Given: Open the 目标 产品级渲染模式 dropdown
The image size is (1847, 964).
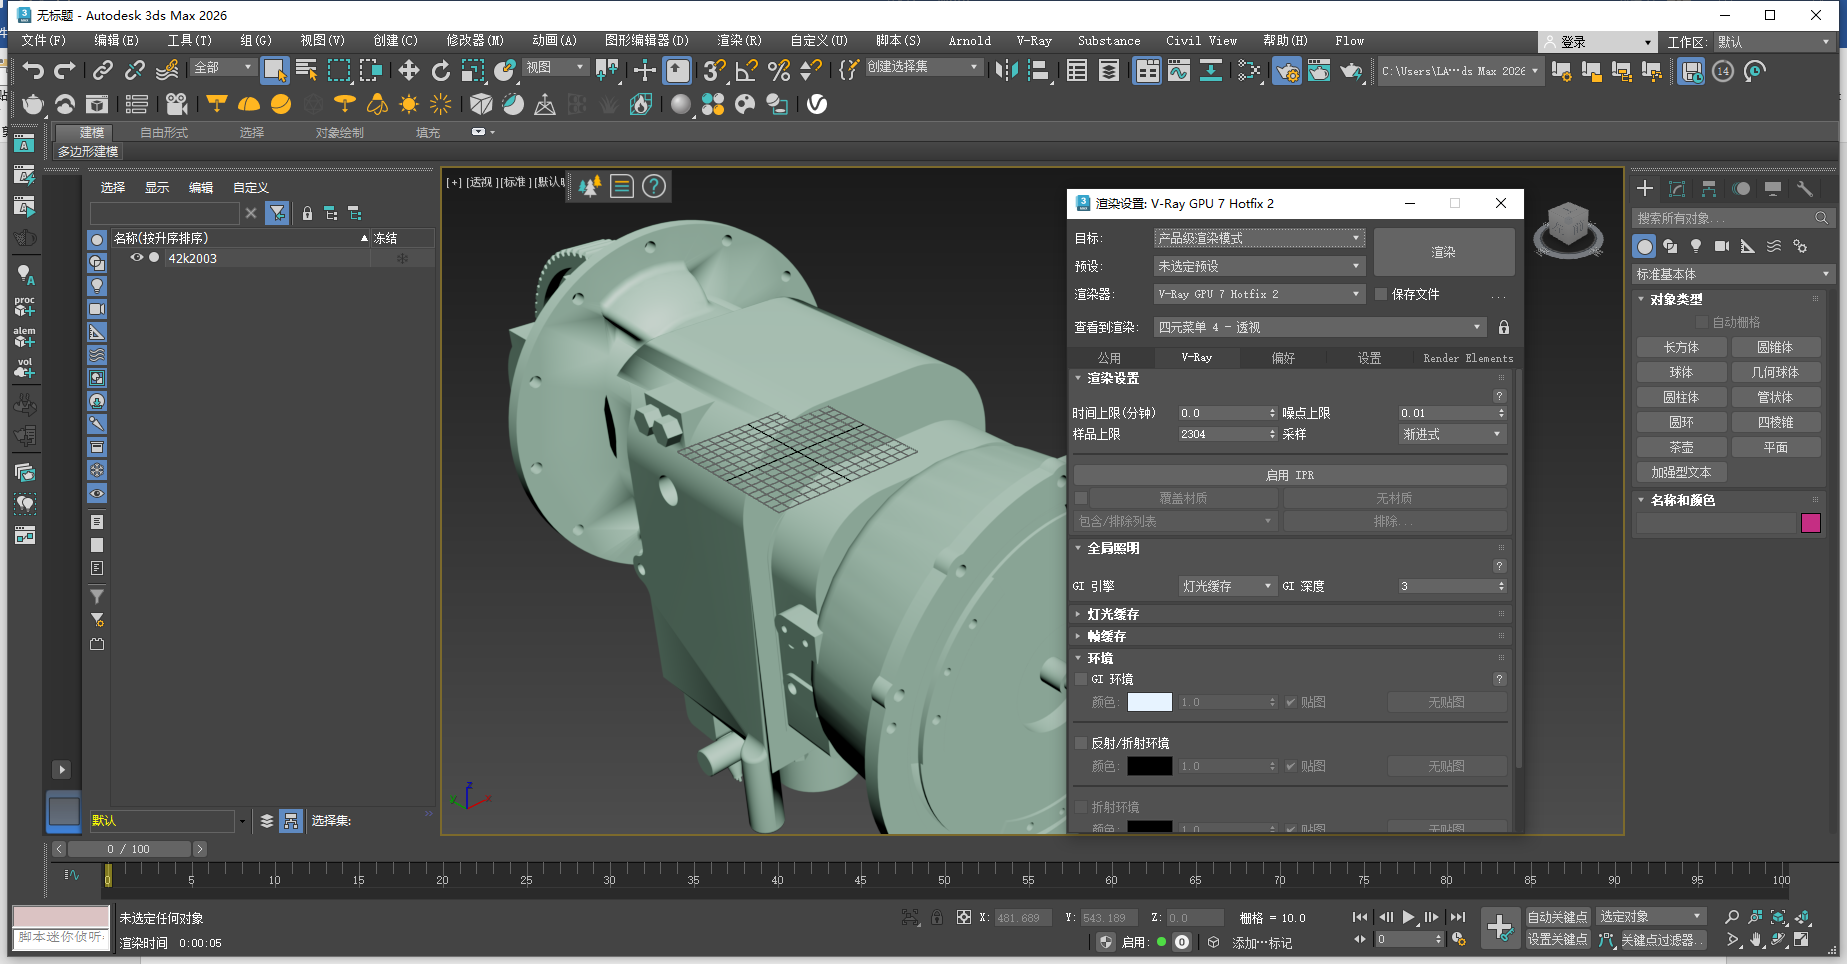Looking at the screenshot, I should [x=1259, y=238].
